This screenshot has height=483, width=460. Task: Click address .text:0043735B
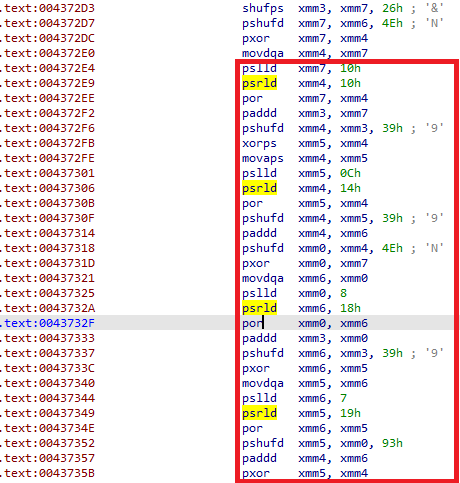(x=47, y=473)
